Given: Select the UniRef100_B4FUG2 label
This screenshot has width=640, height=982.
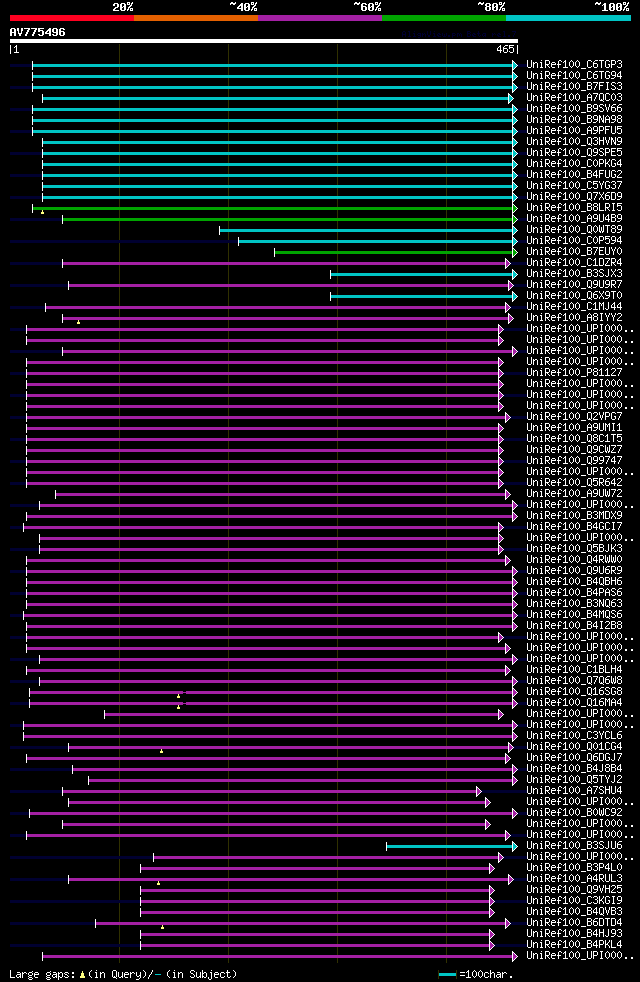Looking at the screenshot, I should pos(574,175).
